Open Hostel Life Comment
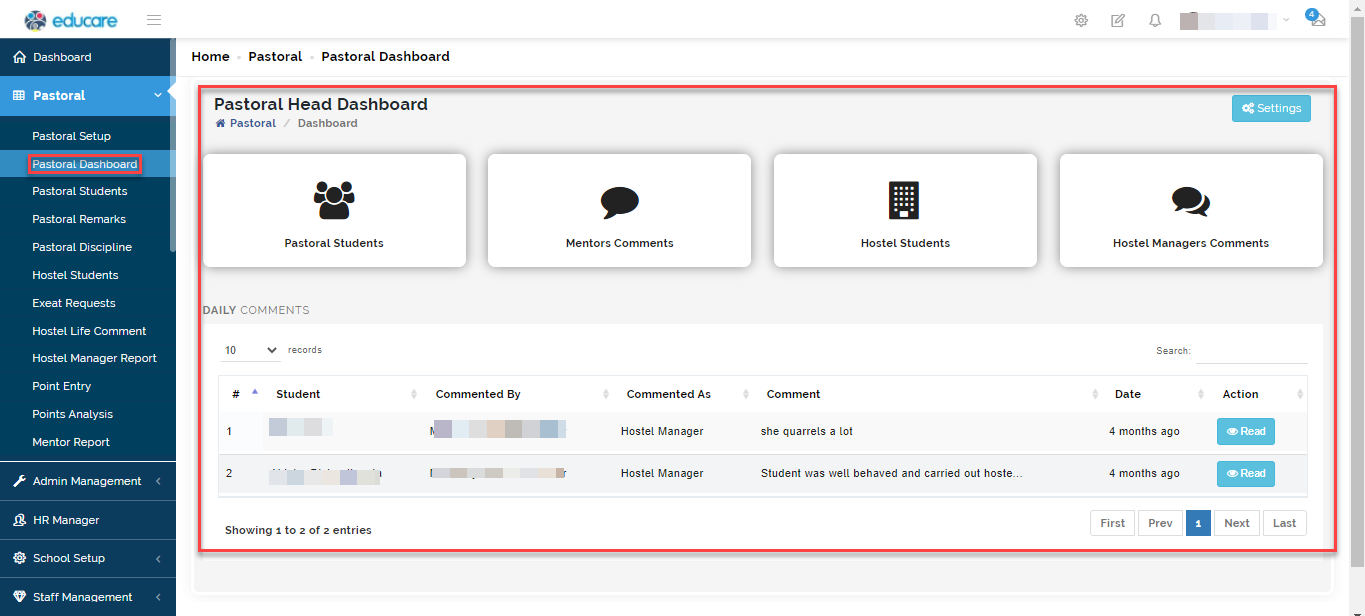Viewport: 1365px width, 616px height. (x=89, y=331)
